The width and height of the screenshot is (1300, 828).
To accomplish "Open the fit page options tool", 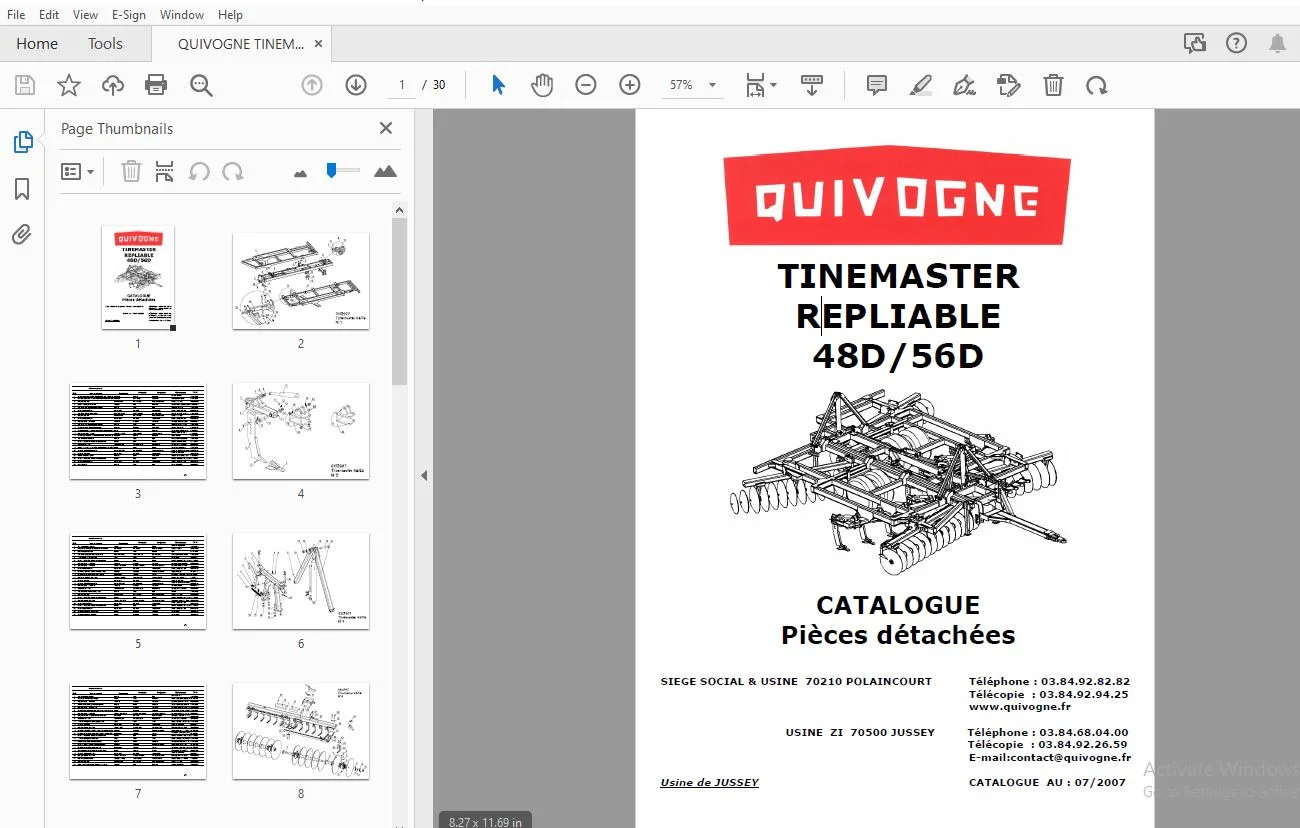I will click(761, 86).
